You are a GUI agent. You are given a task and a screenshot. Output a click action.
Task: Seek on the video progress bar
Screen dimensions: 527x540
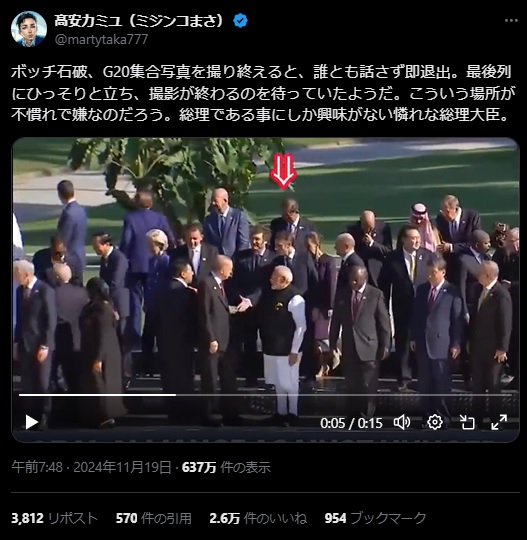pos(266,395)
